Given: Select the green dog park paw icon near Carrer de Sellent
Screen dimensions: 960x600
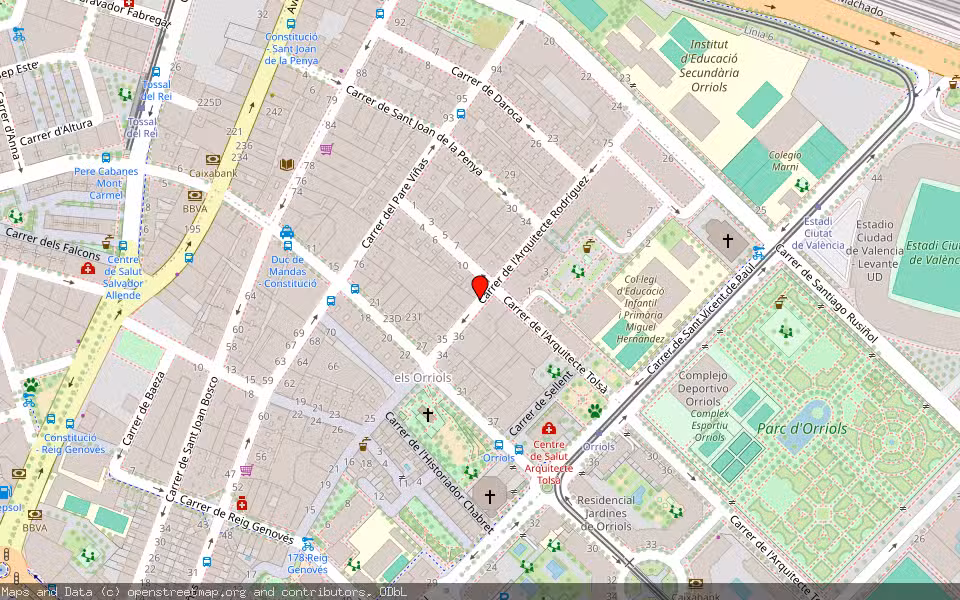Looking at the screenshot, I should 595,411.
